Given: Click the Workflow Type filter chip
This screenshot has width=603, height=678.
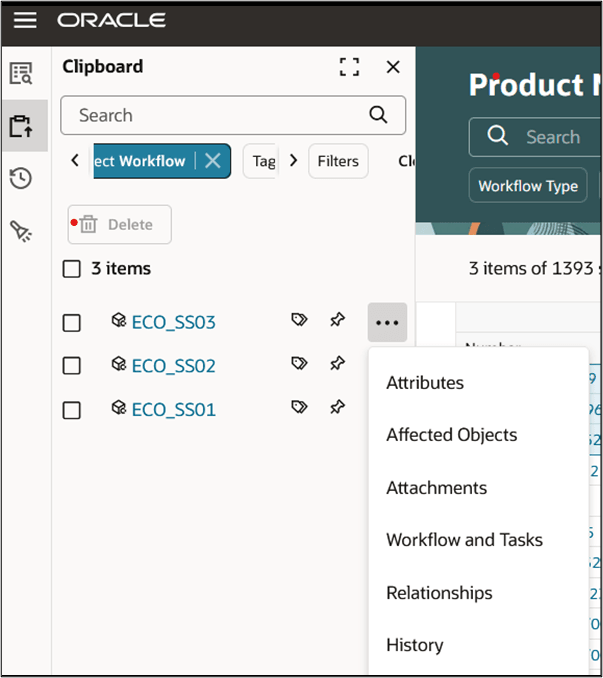Looking at the screenshot, I should click(528, 185).
